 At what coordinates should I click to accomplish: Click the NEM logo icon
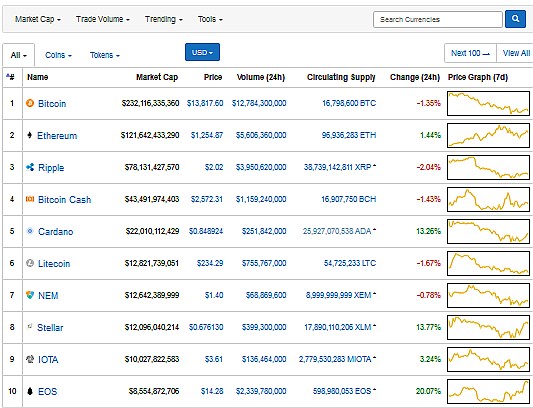pos(30,295)
